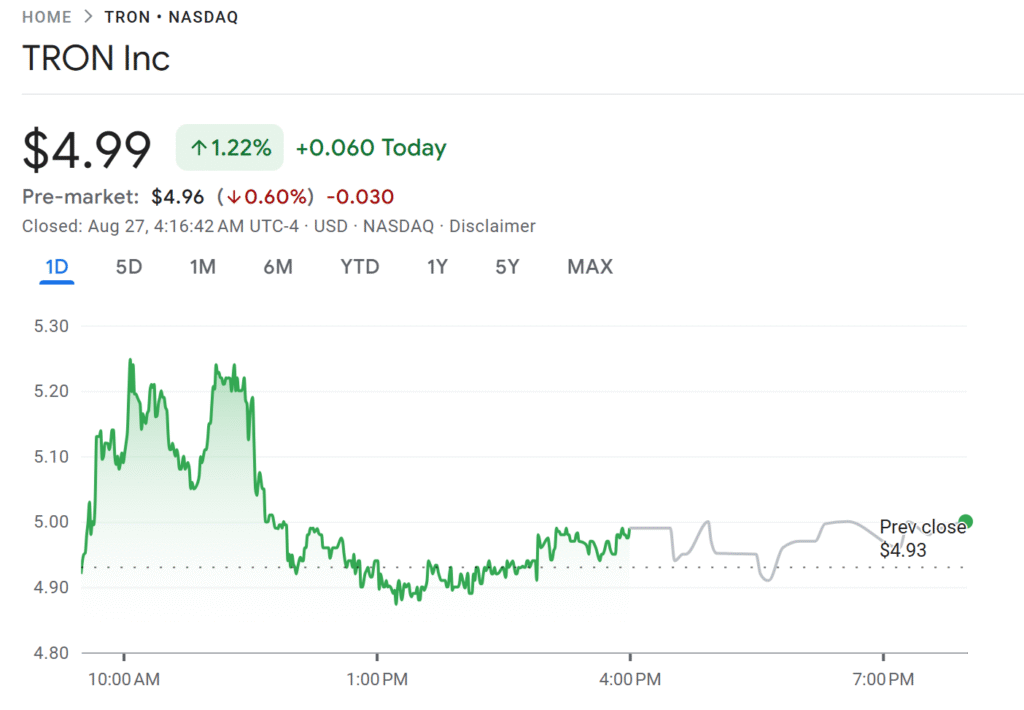Switch to the YTD tab

(x=359, y=267)
